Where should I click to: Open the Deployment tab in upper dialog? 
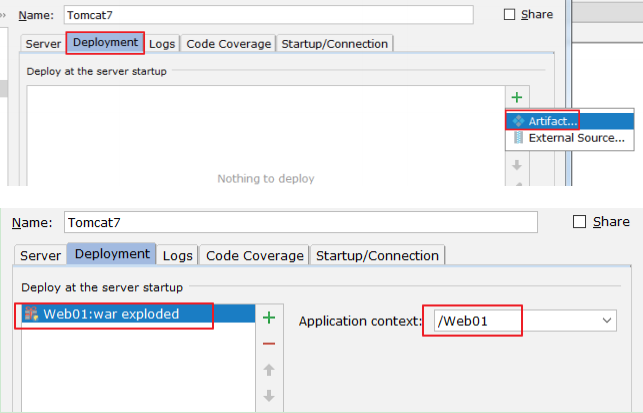pyautogui.click(x=105, y=43)
